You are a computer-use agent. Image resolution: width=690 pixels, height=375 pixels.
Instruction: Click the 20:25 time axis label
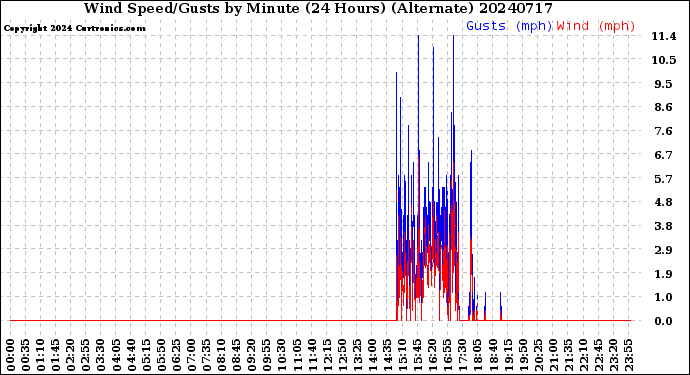(x=538, y=355)
